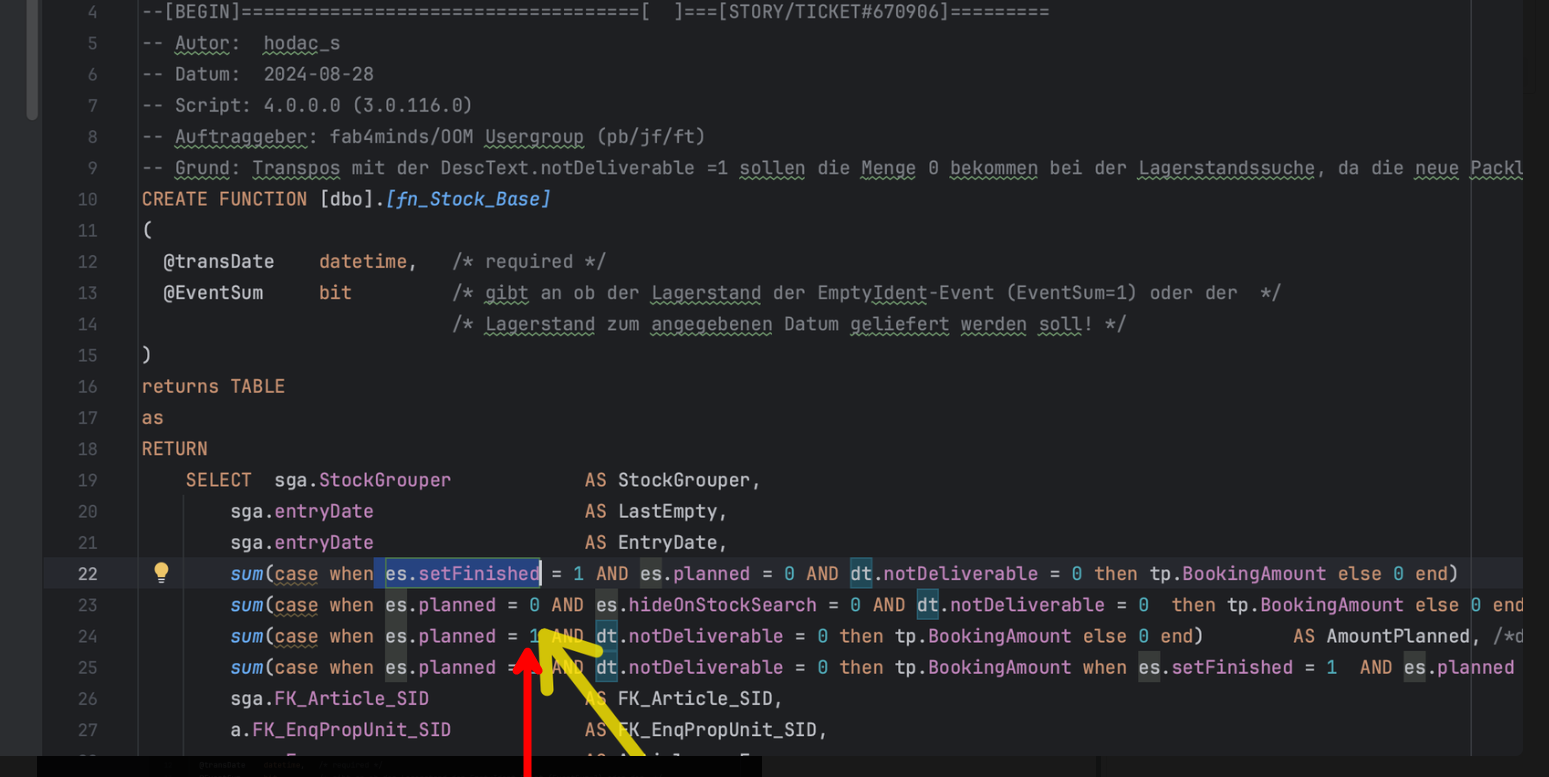Click the author name hodac_s
Image resolution: width=1549 pixels, height=777 pixels.
pyautogui.click(x=301, y=43)
